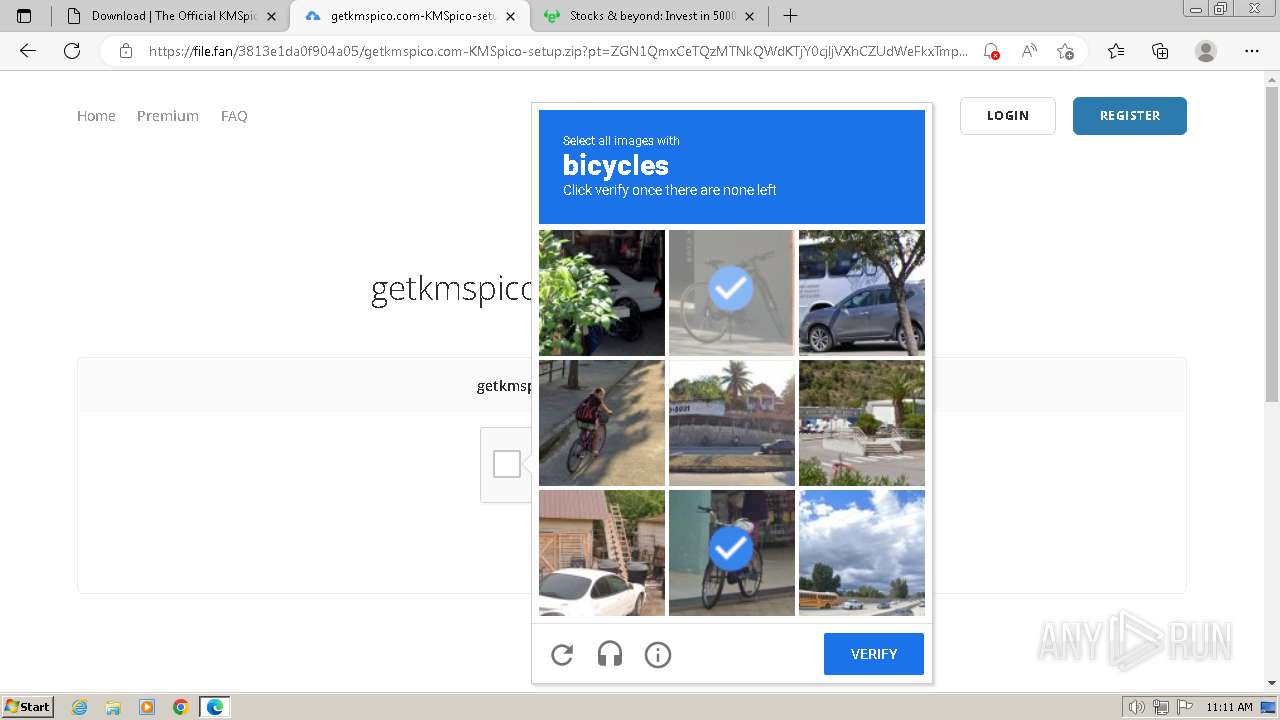Viewport: 1280px width, 720px height.
Task: Select the tile with cloudy sky and bus
Action: pos(862,553)
